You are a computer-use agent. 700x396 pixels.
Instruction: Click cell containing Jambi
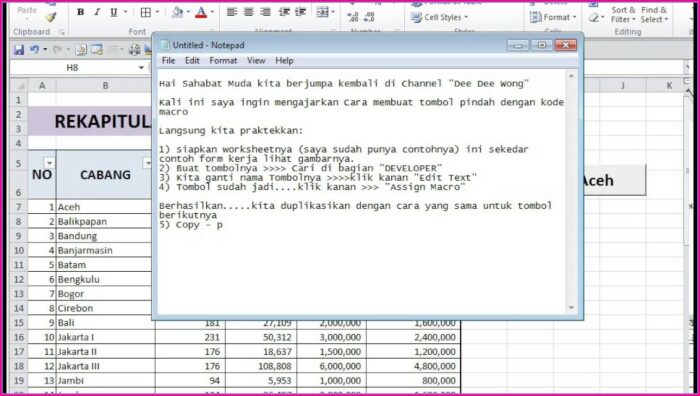pos(105,380)
